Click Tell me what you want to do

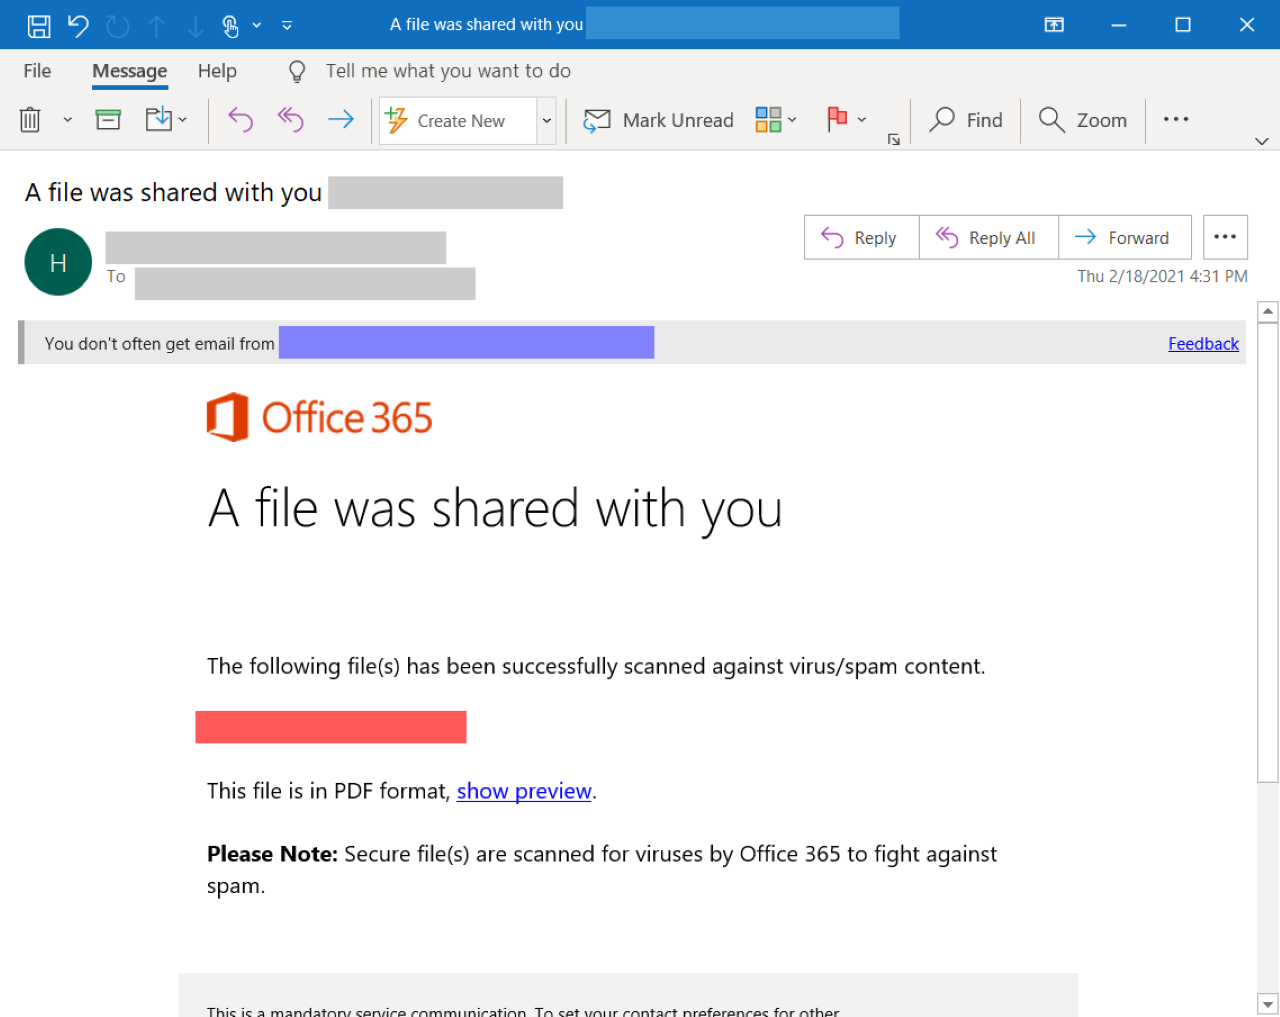448,71
